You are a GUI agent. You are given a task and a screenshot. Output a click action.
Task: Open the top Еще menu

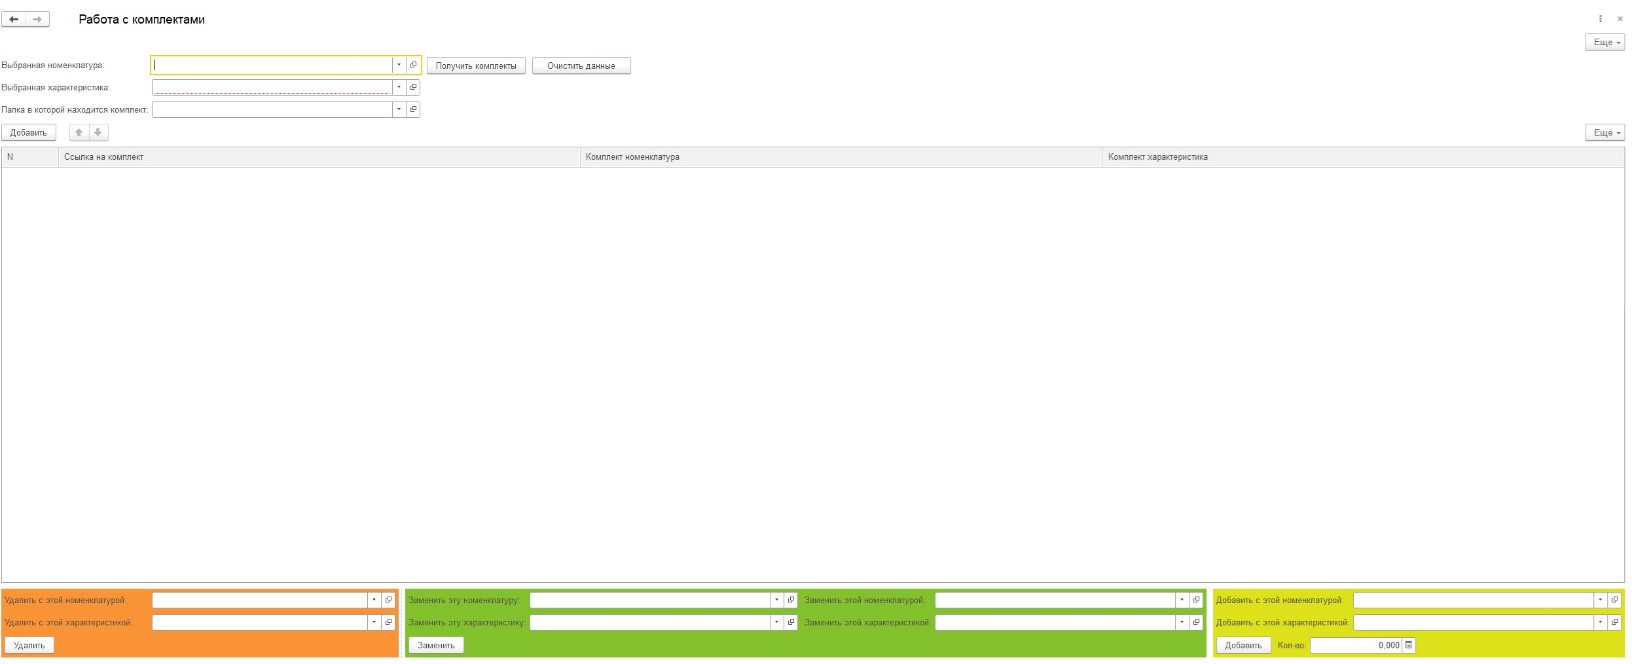pos(1604,42)
